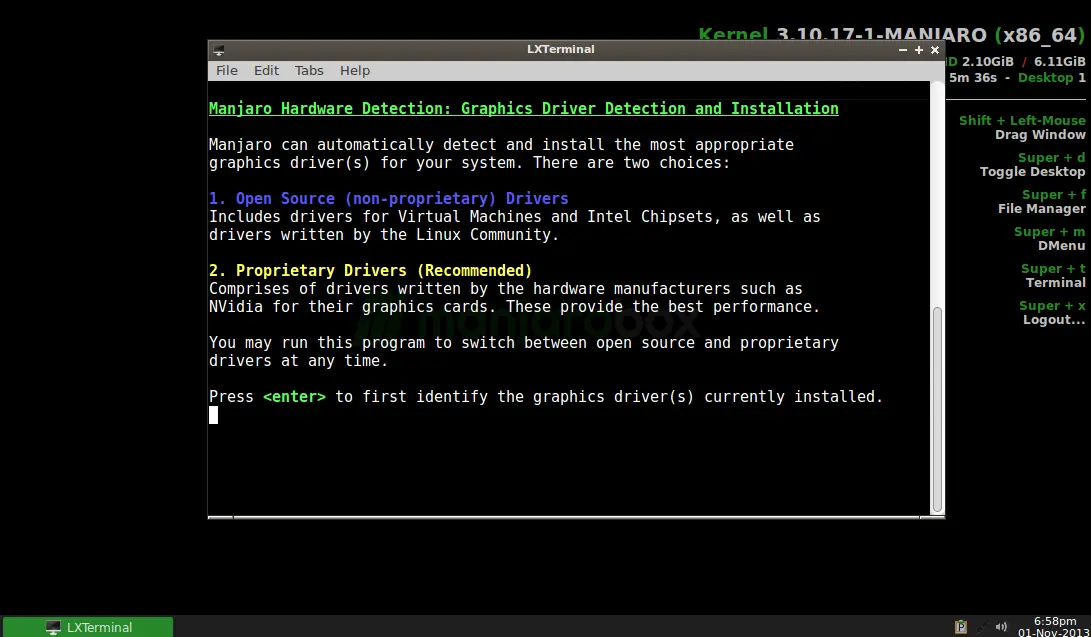Open the Help menu
Viewport: 1091px width, 637px height.
coord(354,70)
